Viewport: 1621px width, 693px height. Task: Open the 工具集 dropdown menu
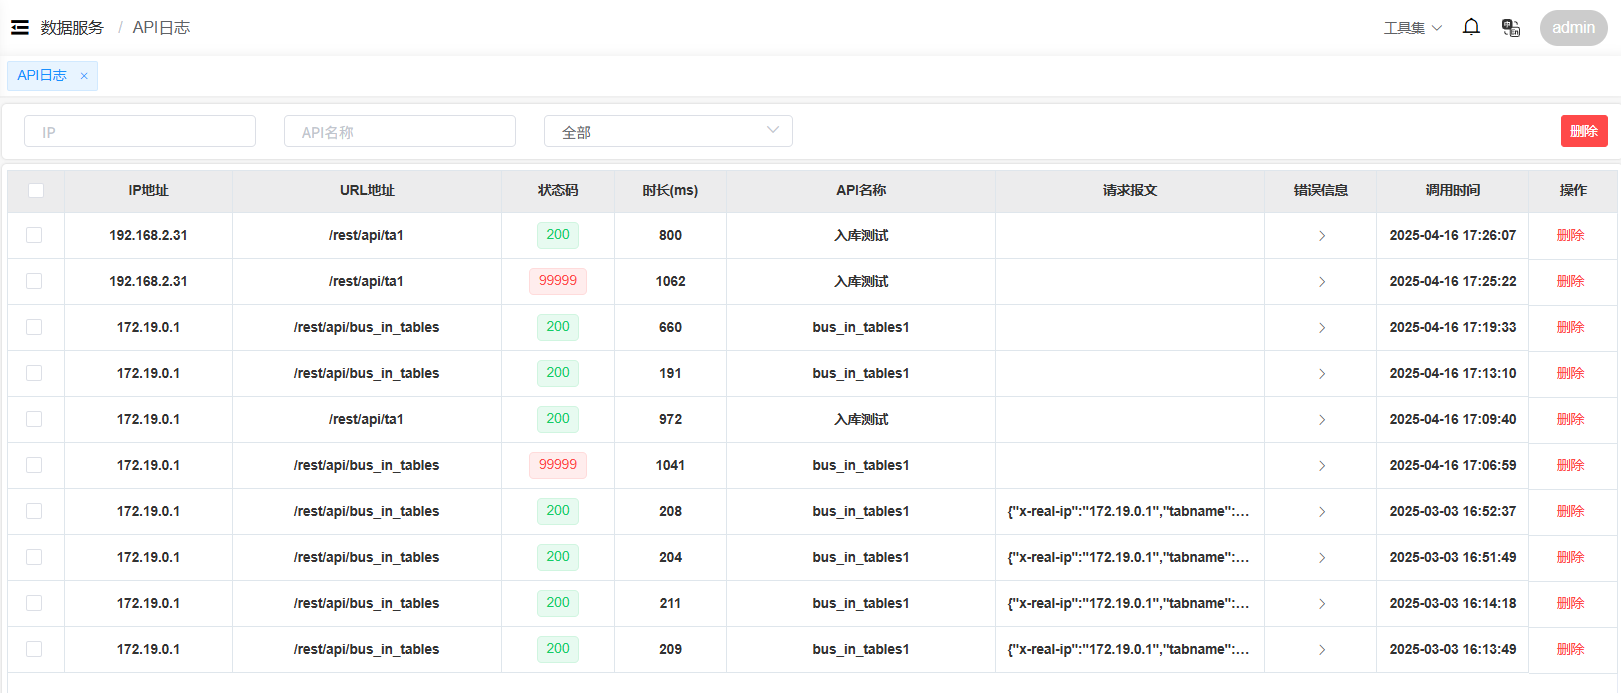(1412, 28)
